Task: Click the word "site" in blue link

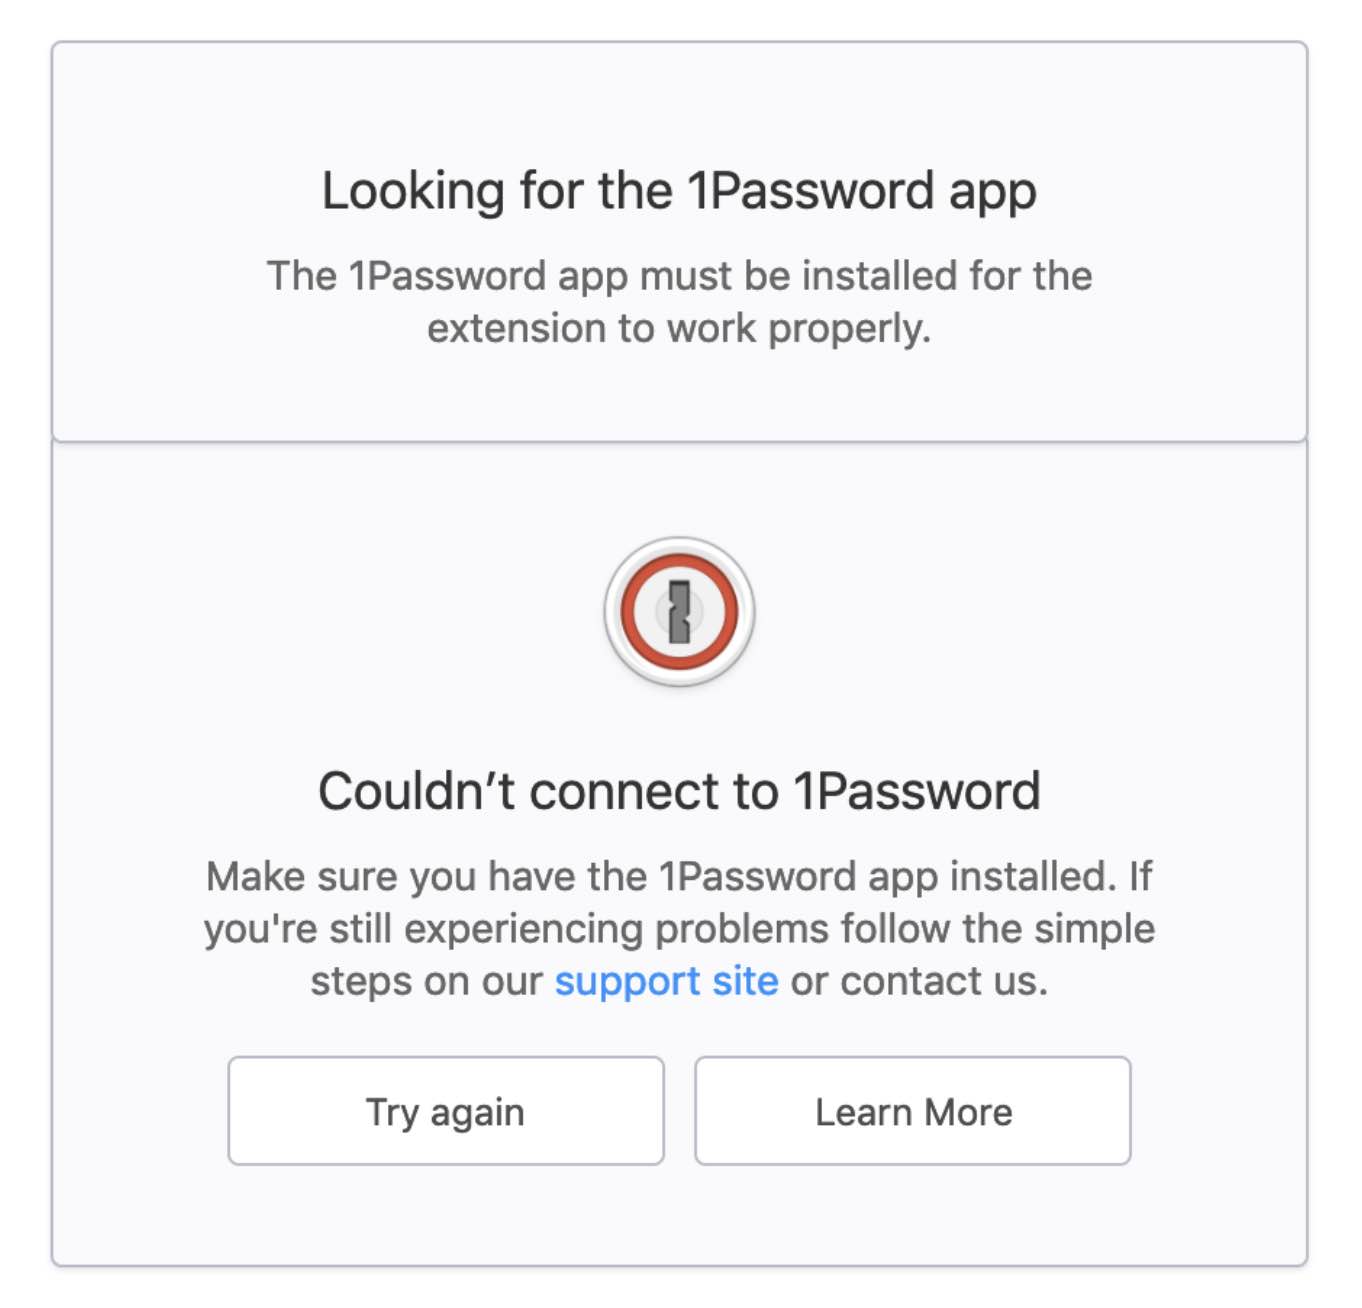Action: [x=745, y=981]
